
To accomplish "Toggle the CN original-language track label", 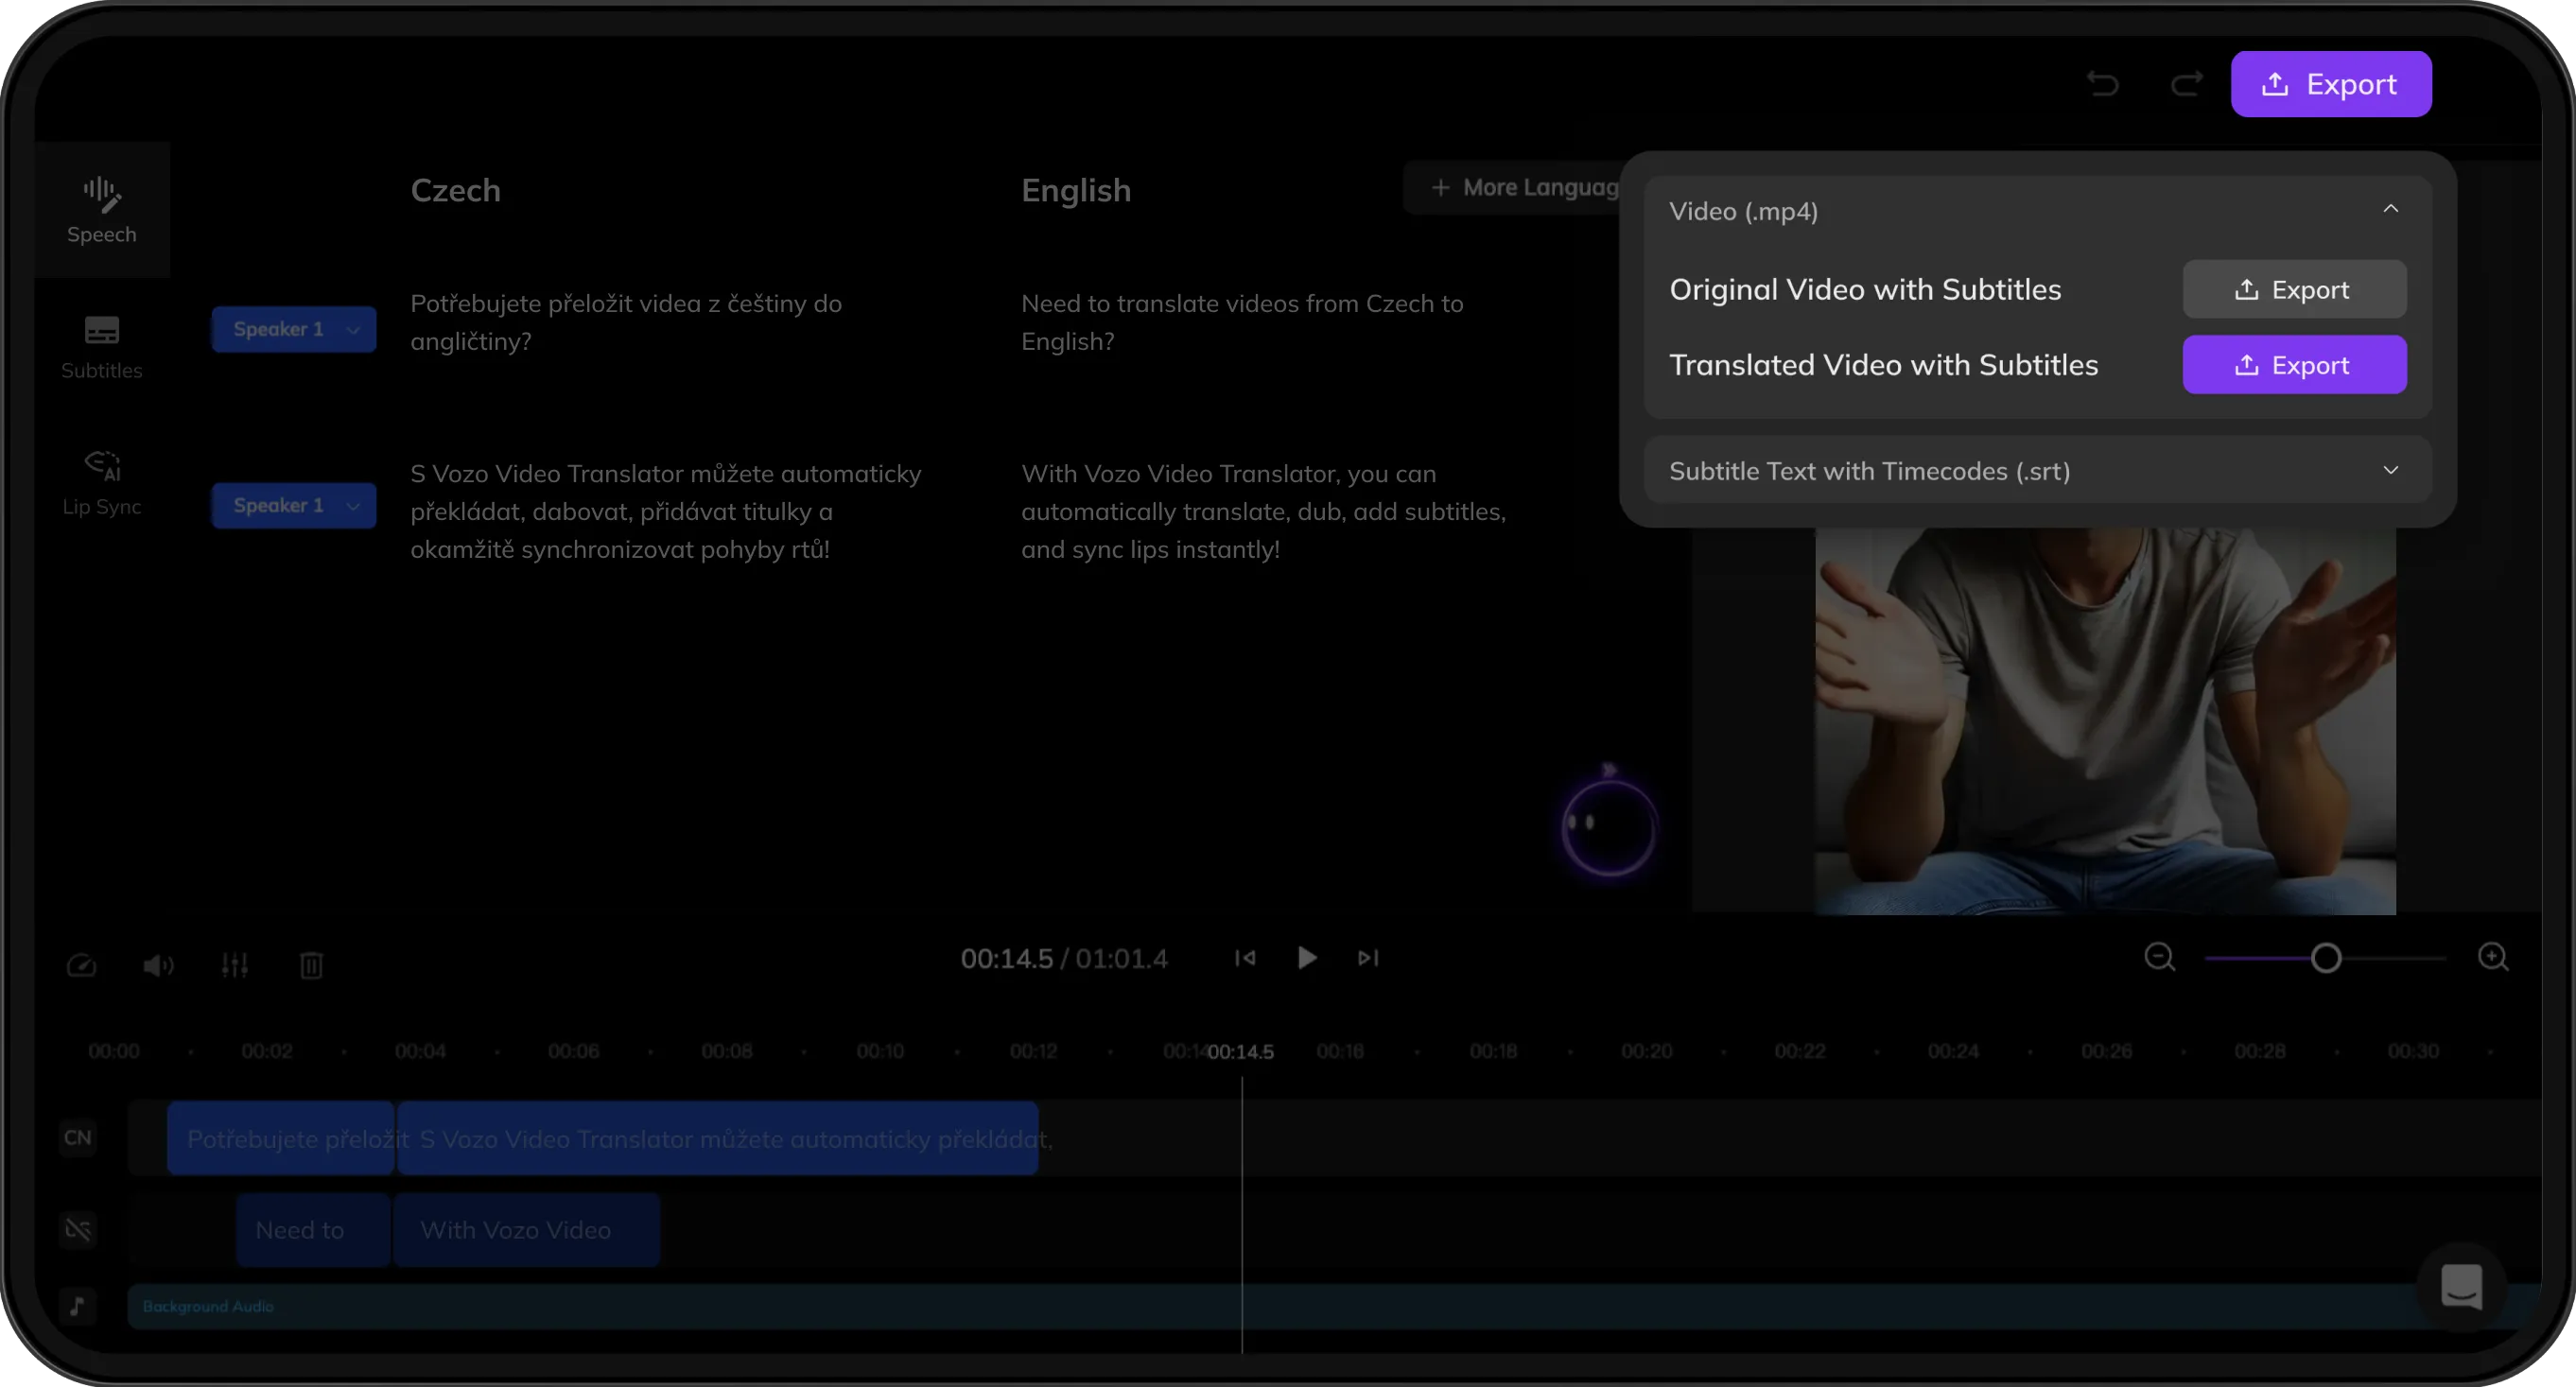I will tap(78, 1138).
